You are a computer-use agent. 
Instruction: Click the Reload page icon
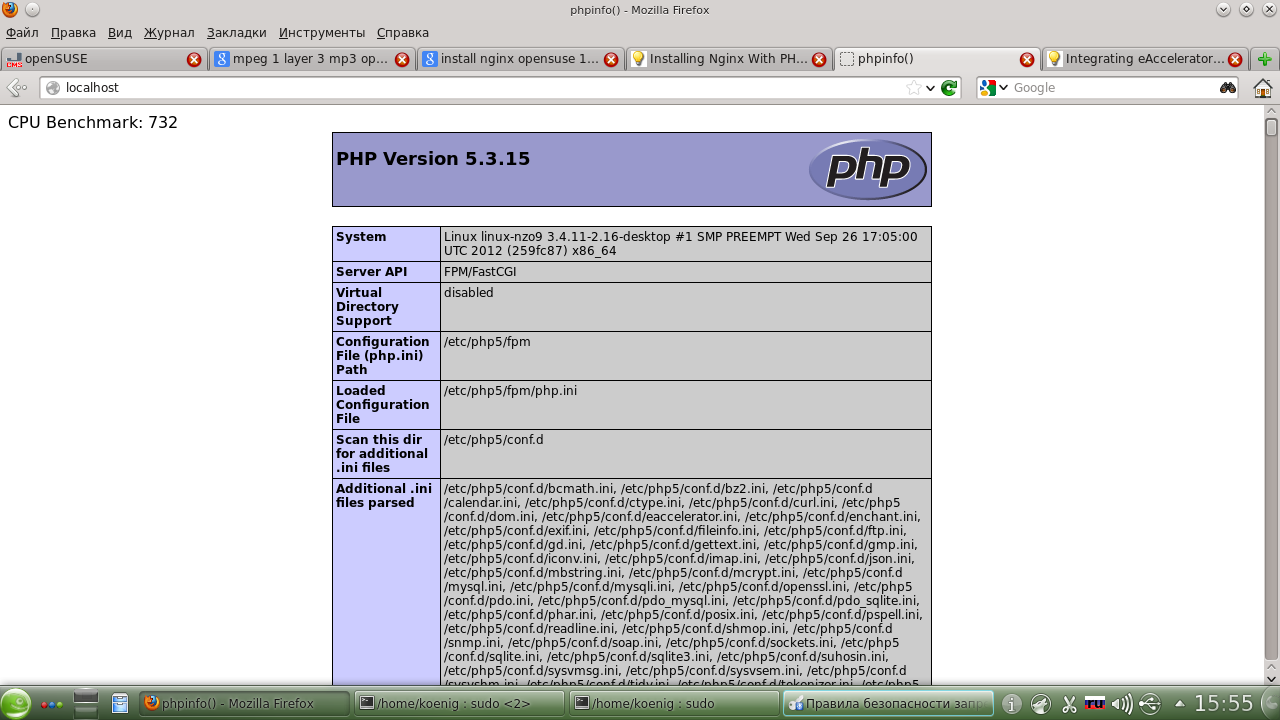pos(949,88)
